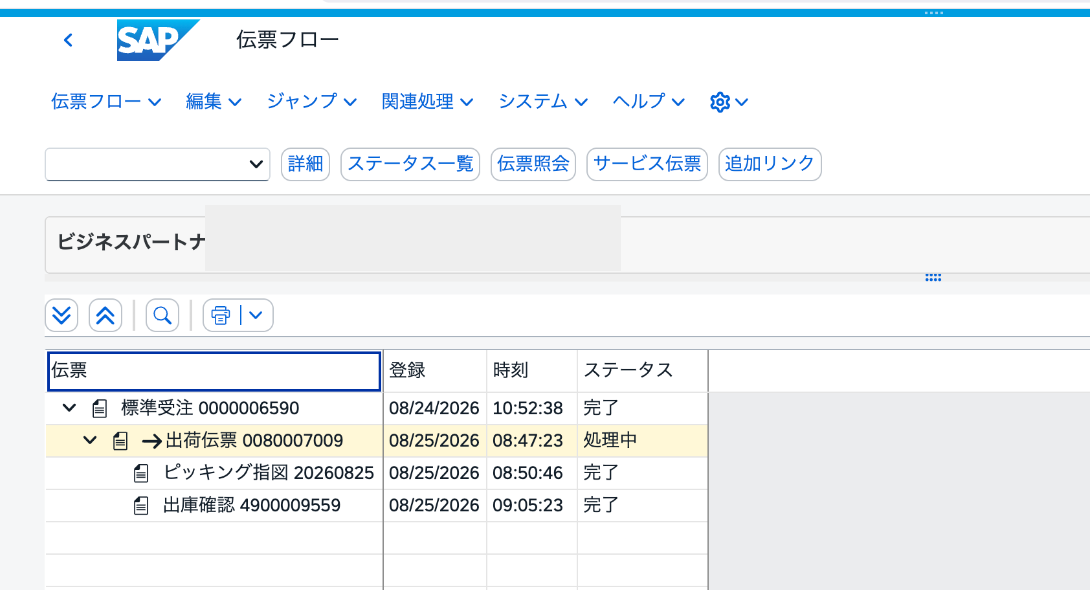
Task: Collapse the 標準受注 0000006590 tree node
Action: (69, 408)
